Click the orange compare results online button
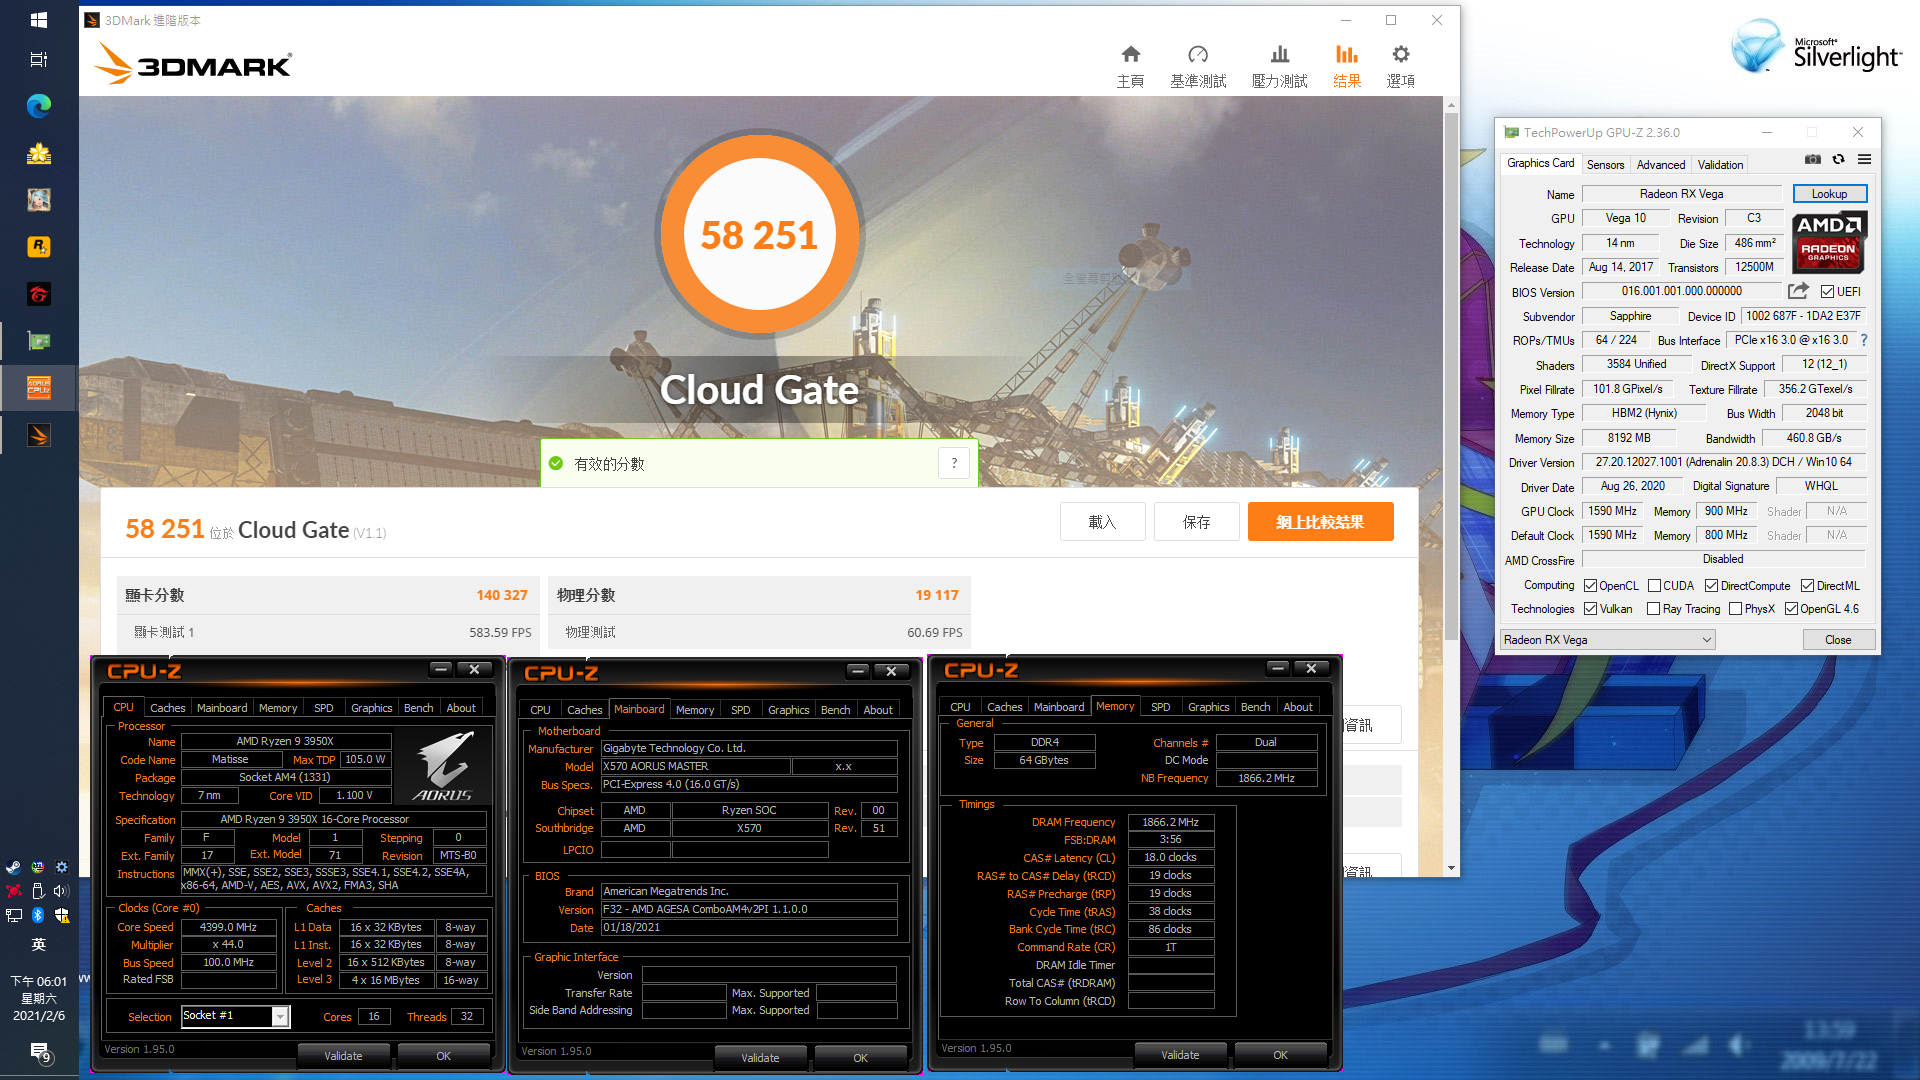 click(1320, 522)
